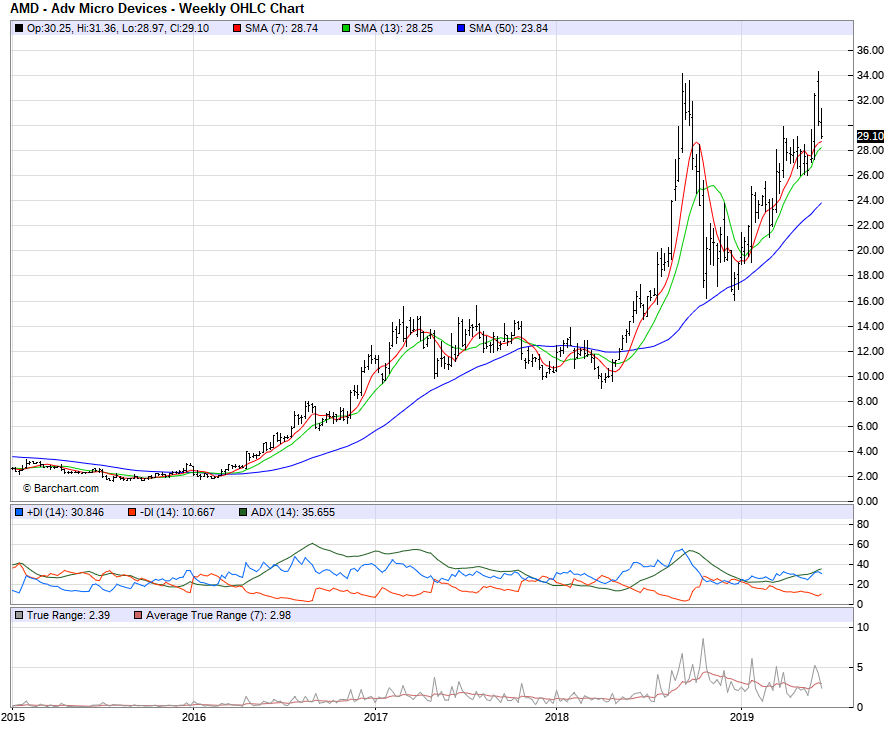Click the blue SMA (50) legend swatch
This screenshot has height=748, width=895.
(461, 28)
